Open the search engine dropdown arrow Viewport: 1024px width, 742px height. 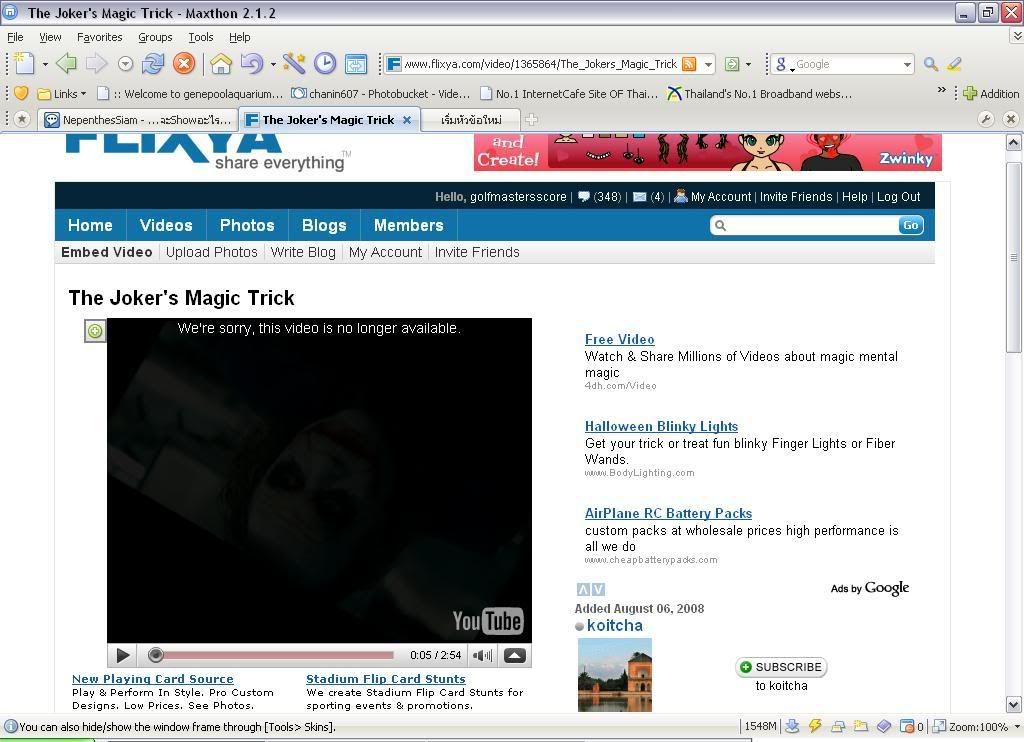point(907,64)
